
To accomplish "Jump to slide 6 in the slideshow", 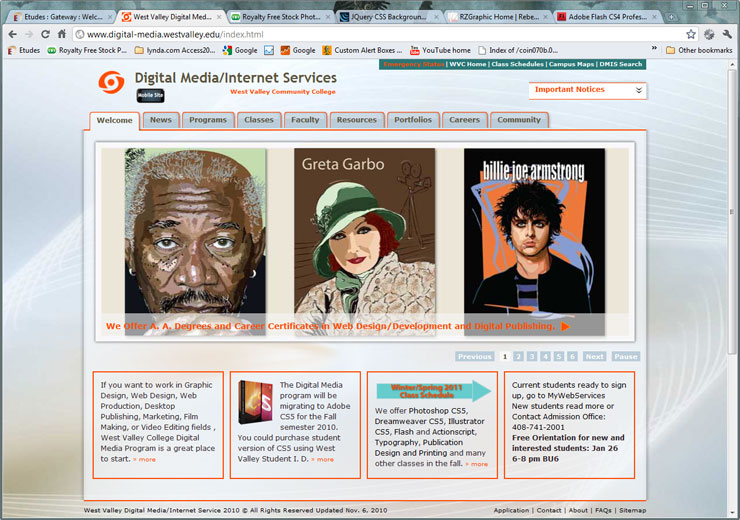I will [572, 357].
